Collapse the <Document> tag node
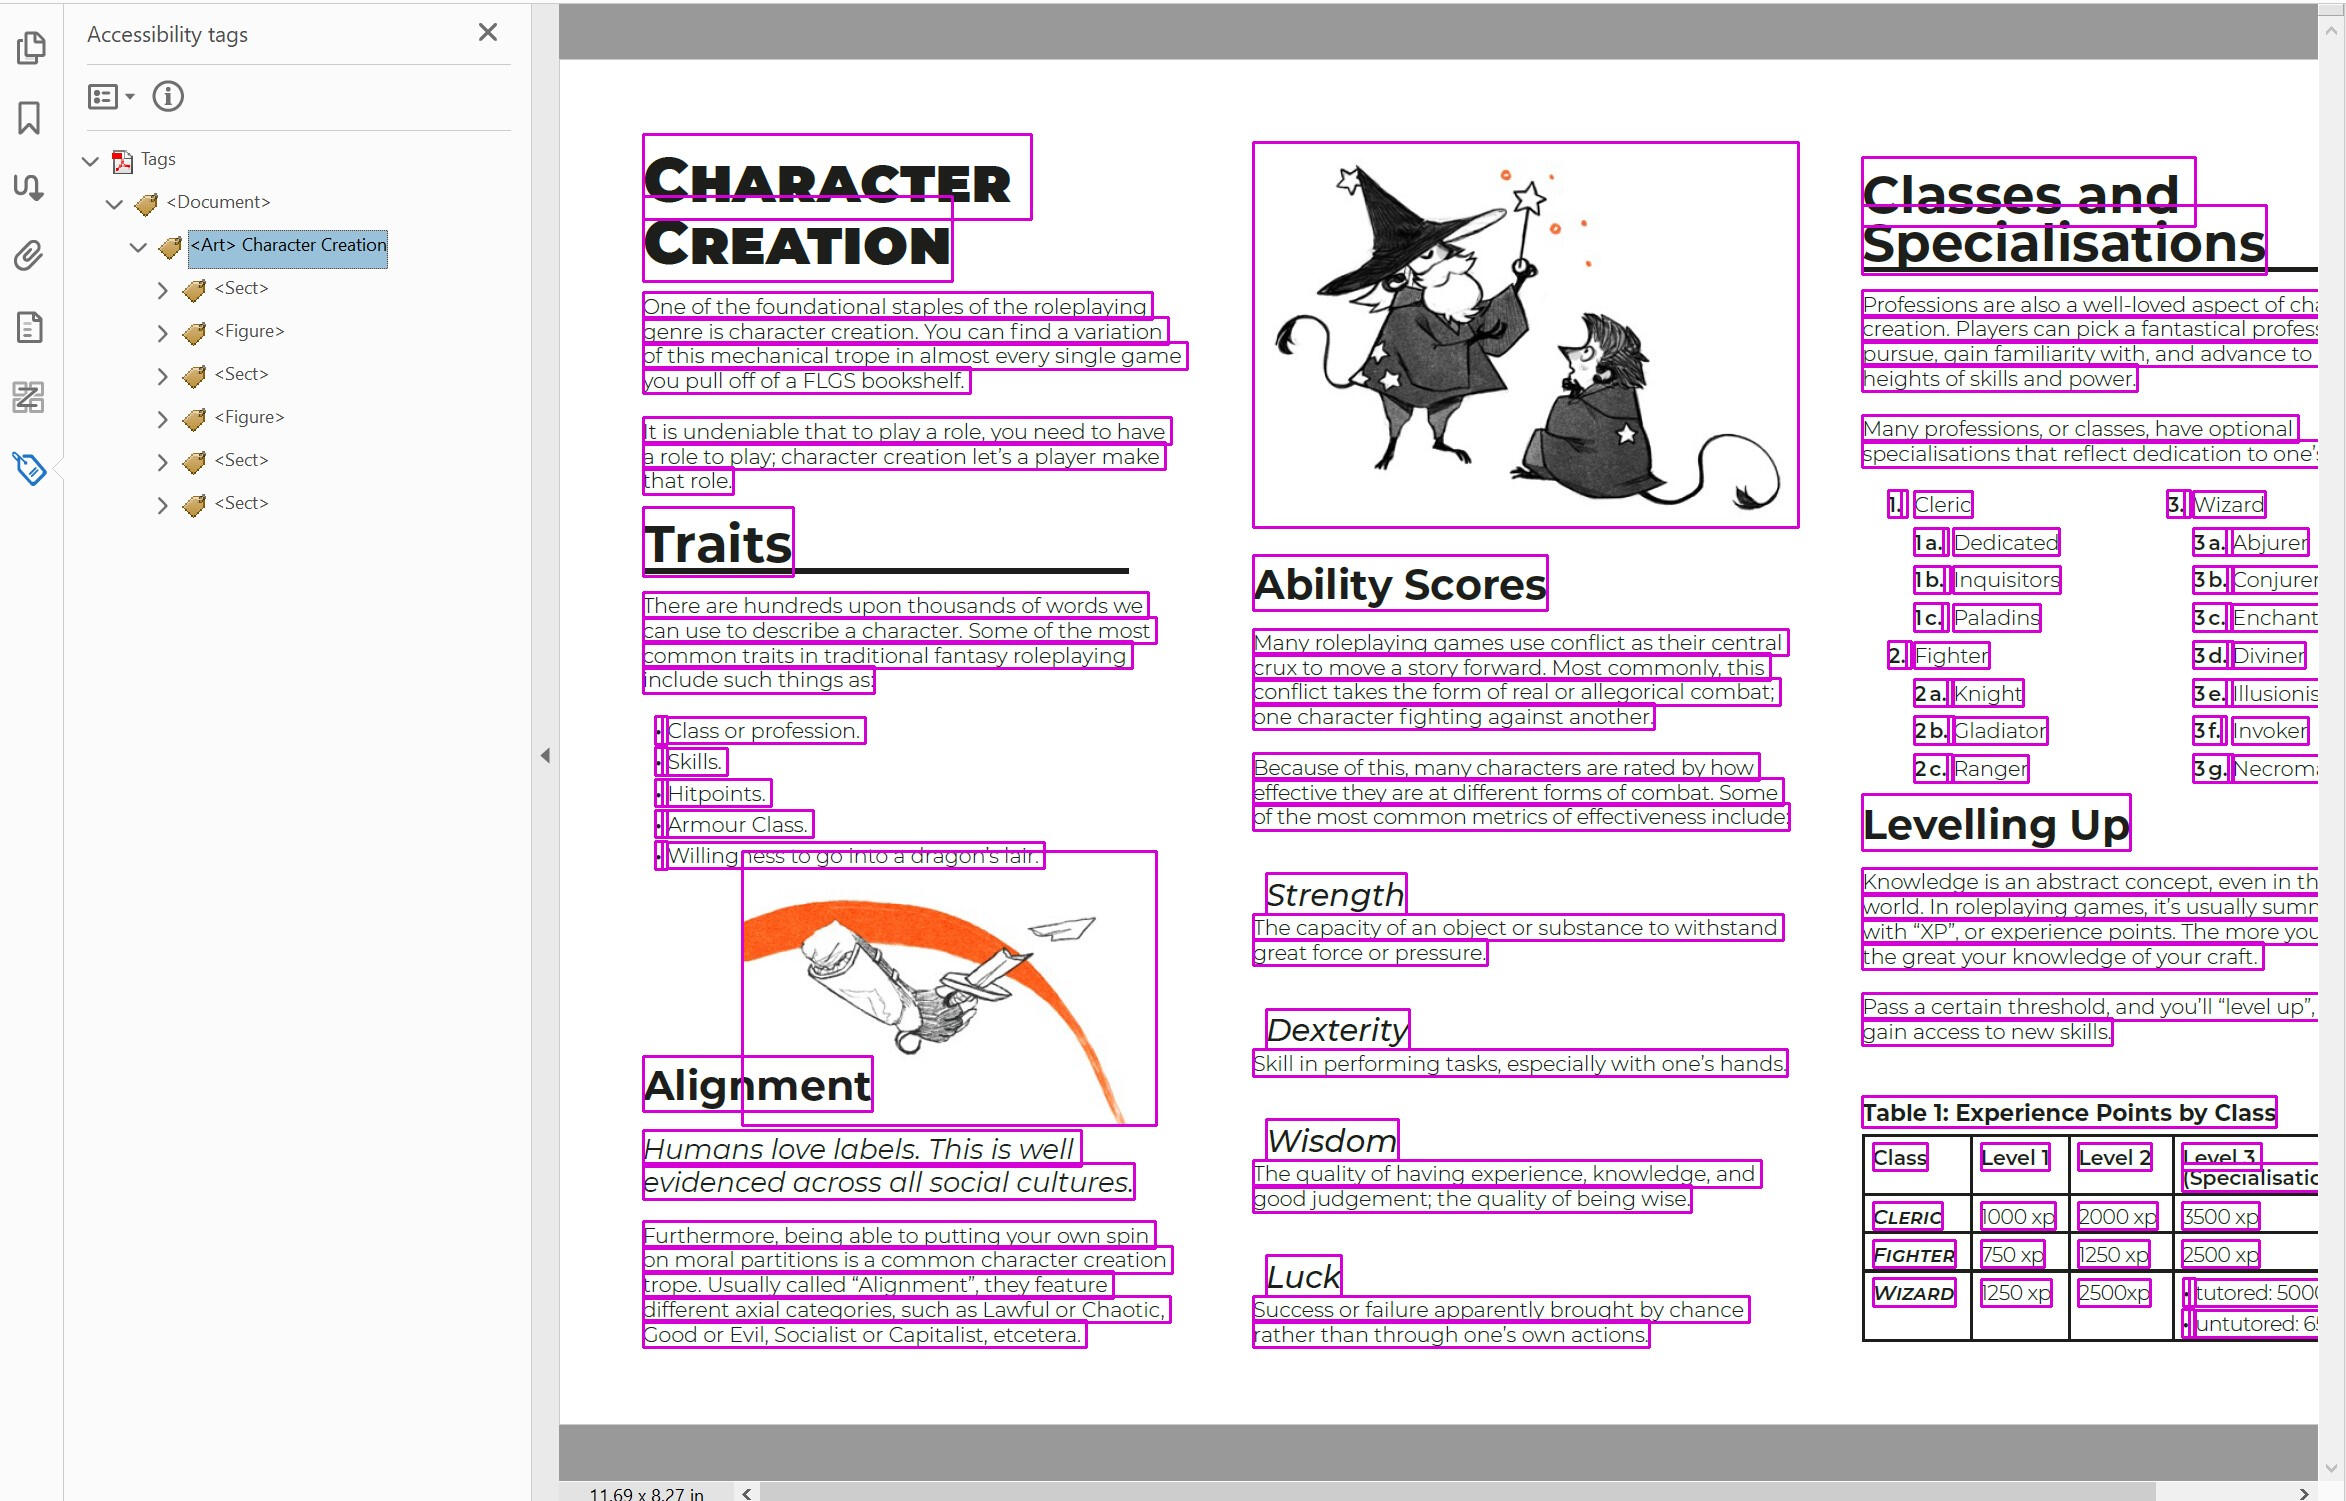2346x1501 pixels. (x=115, y=203)
